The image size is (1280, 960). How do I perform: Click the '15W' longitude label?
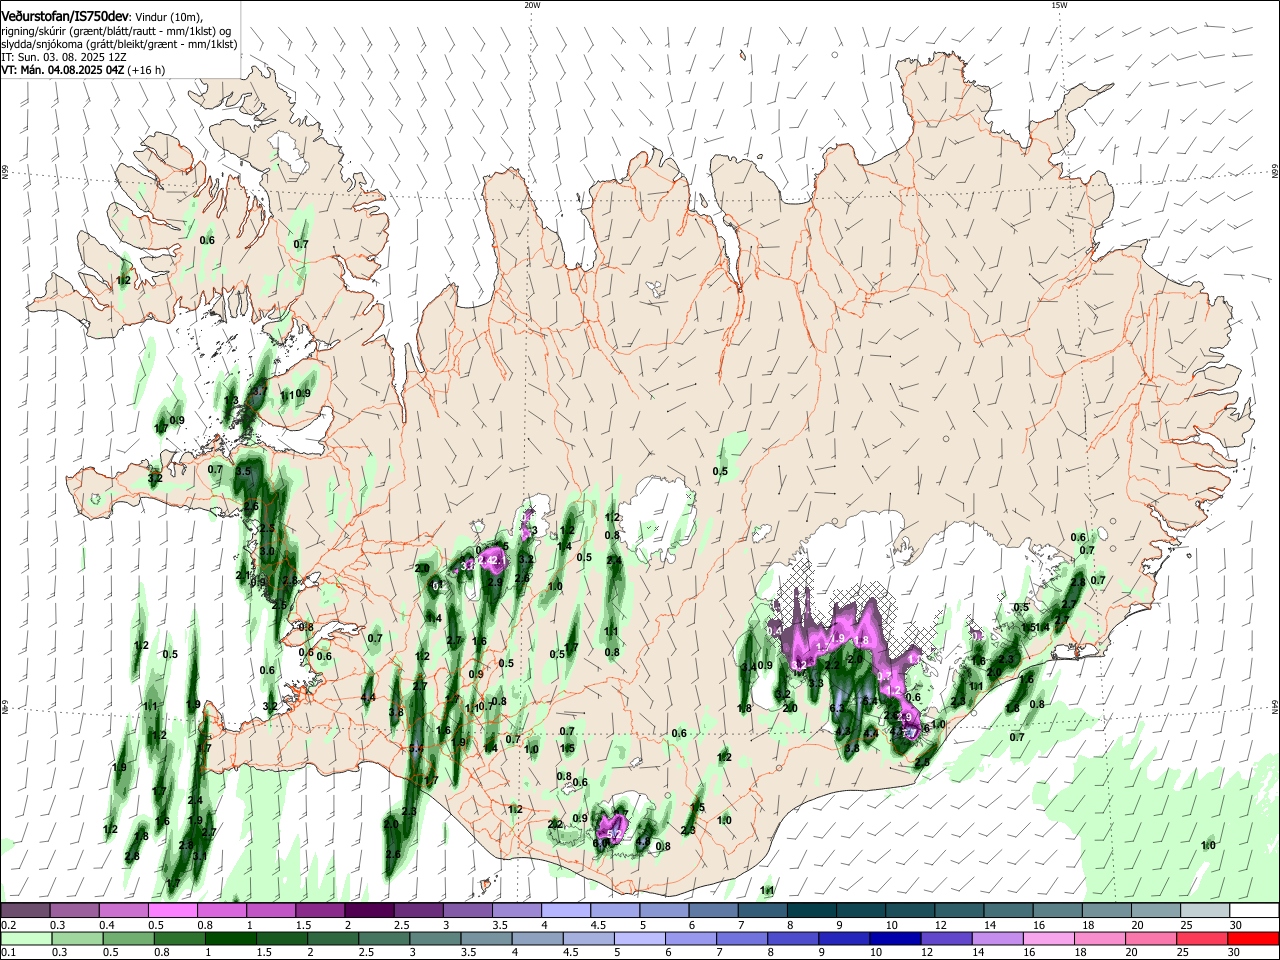click(1059, 5)
